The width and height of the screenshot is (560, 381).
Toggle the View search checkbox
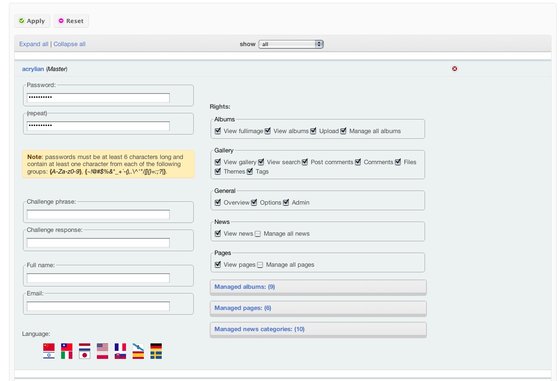click(x=261, y=162)
